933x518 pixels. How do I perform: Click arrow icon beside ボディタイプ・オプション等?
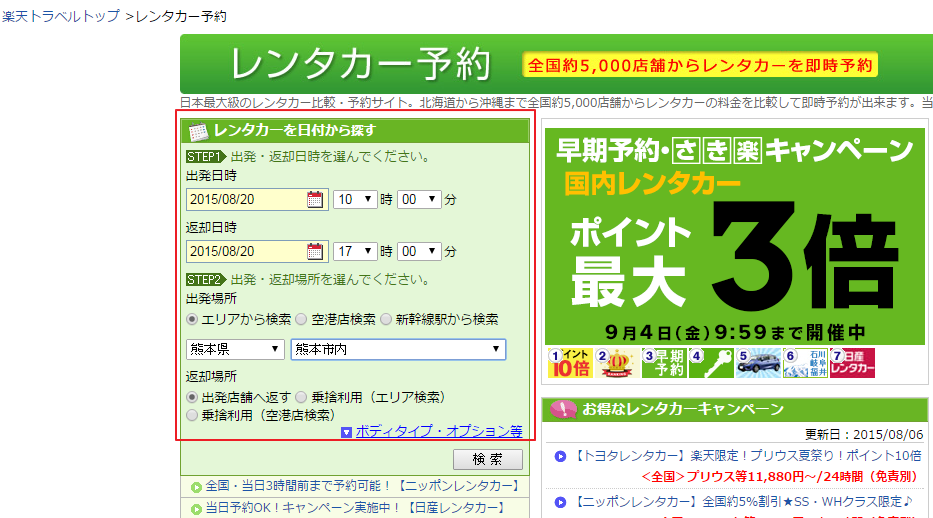coord(346,432)
